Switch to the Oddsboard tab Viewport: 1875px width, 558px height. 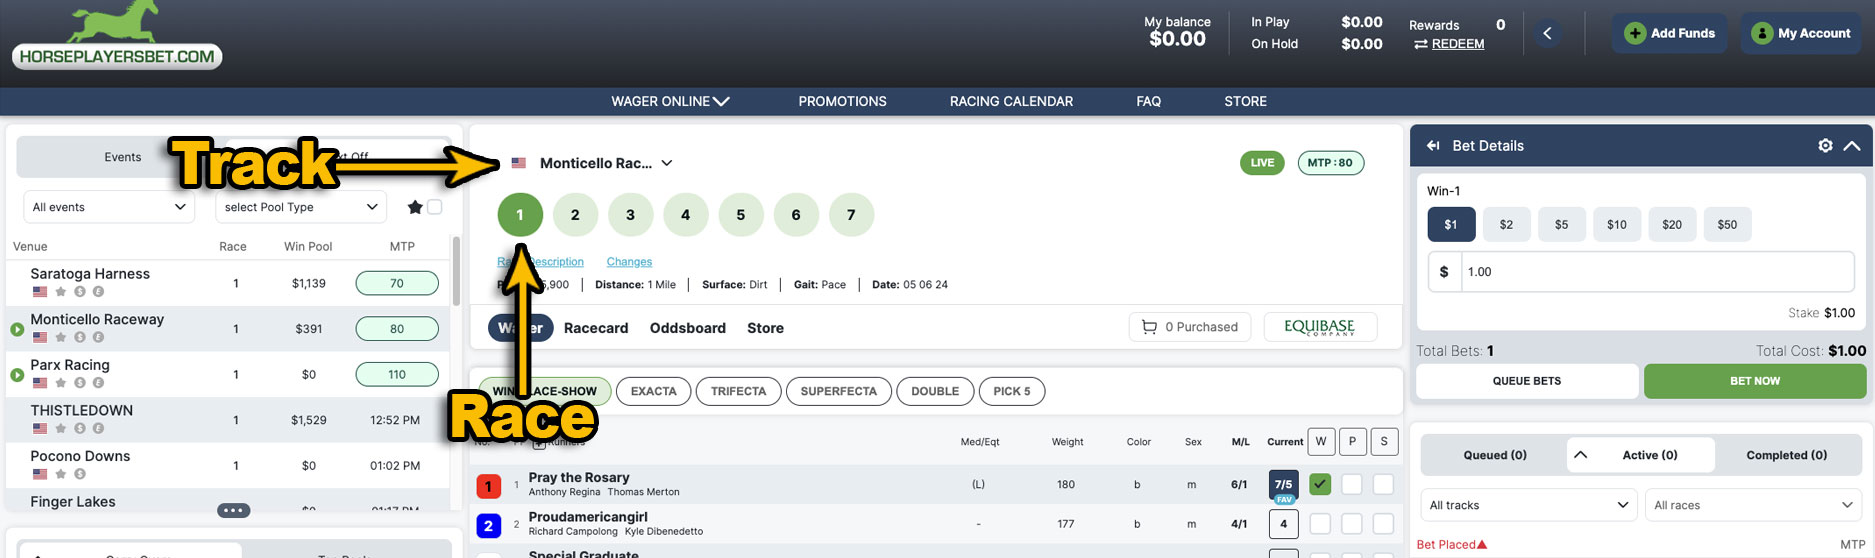coord(688,328)
